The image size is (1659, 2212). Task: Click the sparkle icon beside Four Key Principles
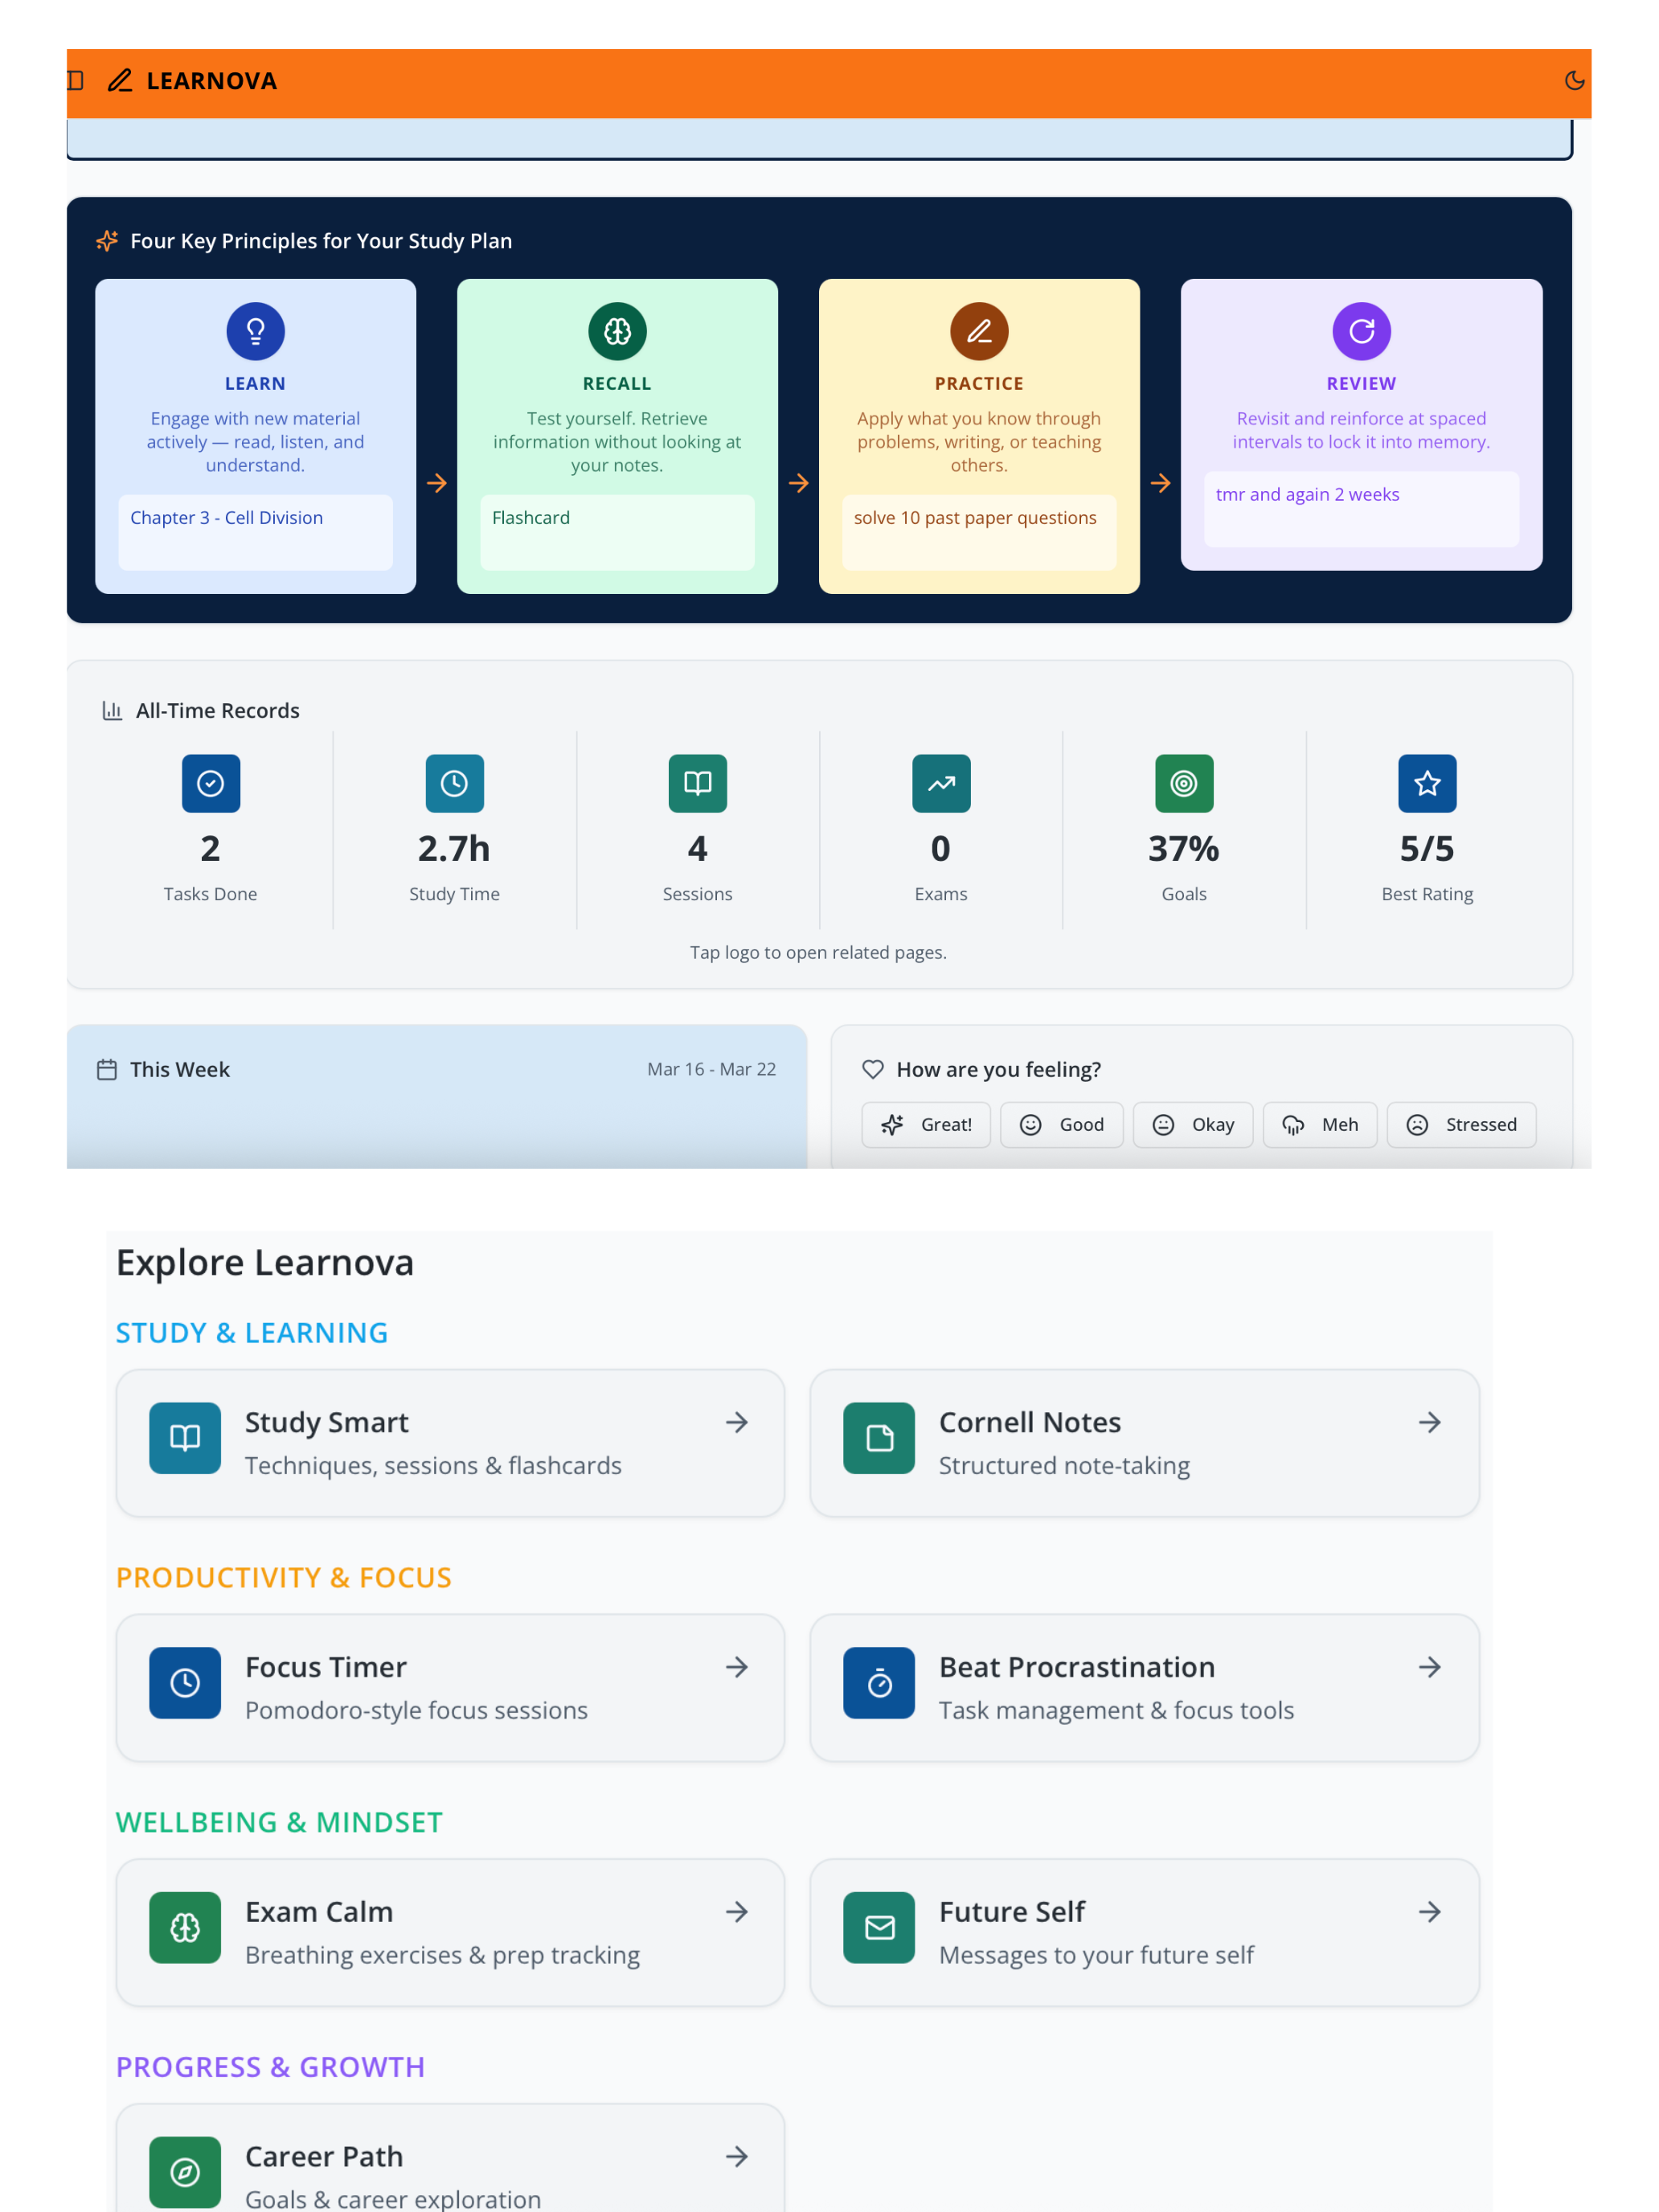[x=107, y=241]
